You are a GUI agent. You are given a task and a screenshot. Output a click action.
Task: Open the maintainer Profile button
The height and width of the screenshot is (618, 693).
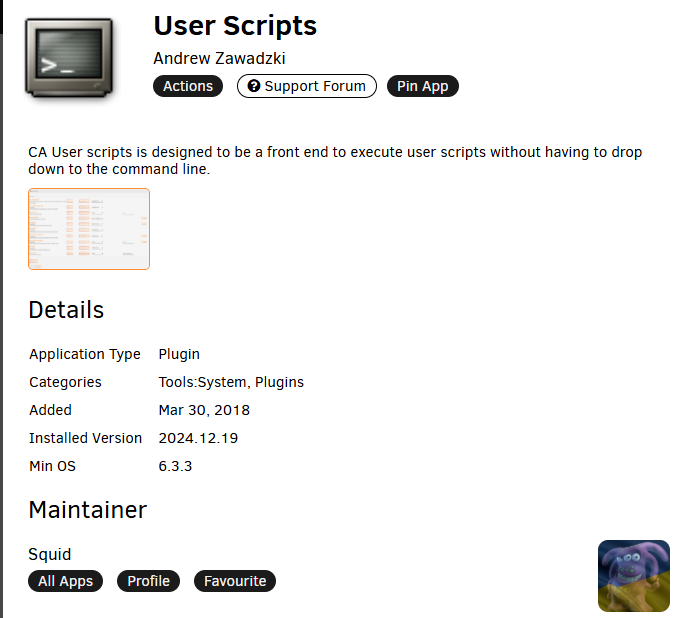pos(148,581)
